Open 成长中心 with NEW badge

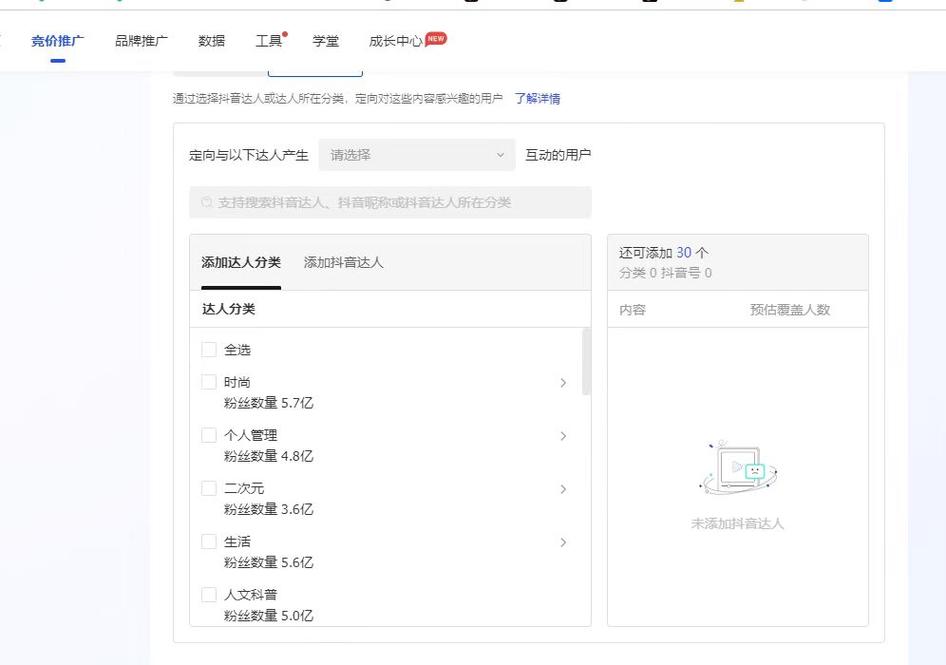(x=396, y=41)
